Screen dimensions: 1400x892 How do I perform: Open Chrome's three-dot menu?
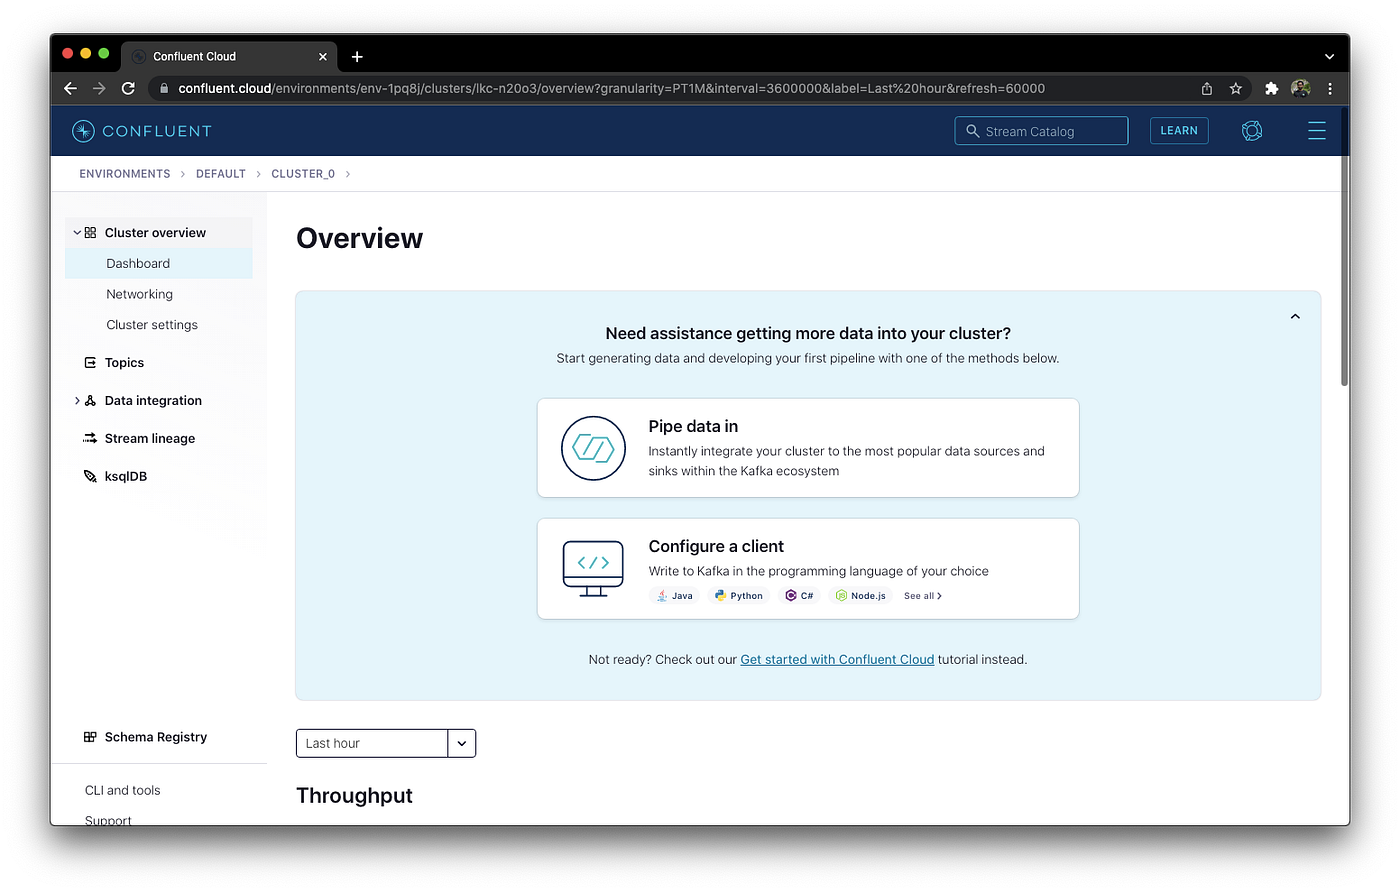[x=1330, y=88]
